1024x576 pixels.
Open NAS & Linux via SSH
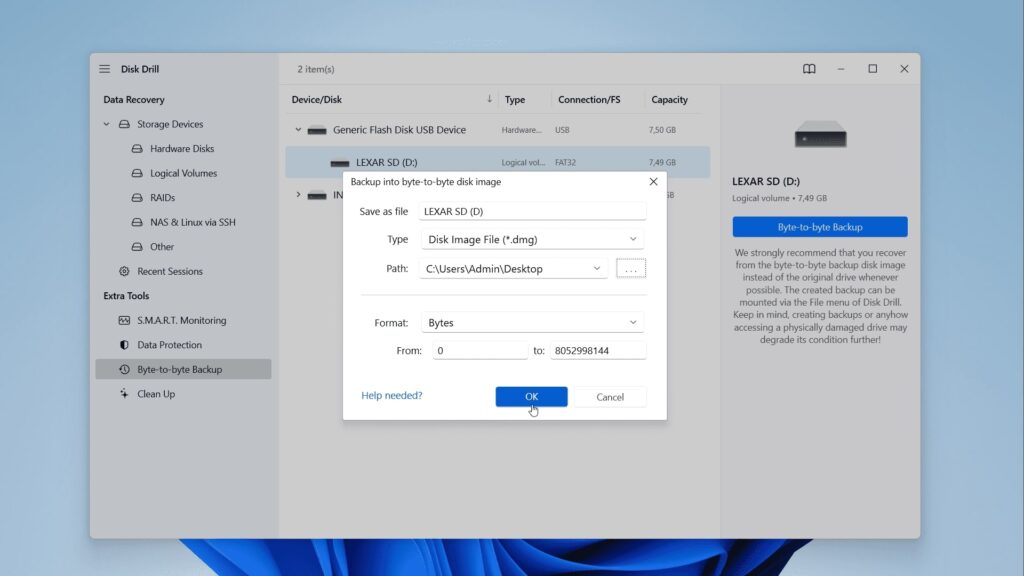point(135,221)
